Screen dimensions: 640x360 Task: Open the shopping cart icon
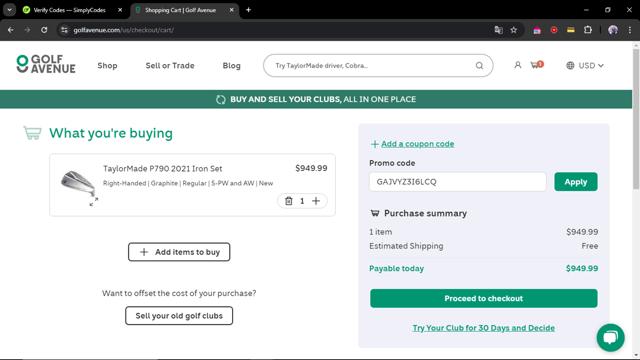[x=537, y=65]
